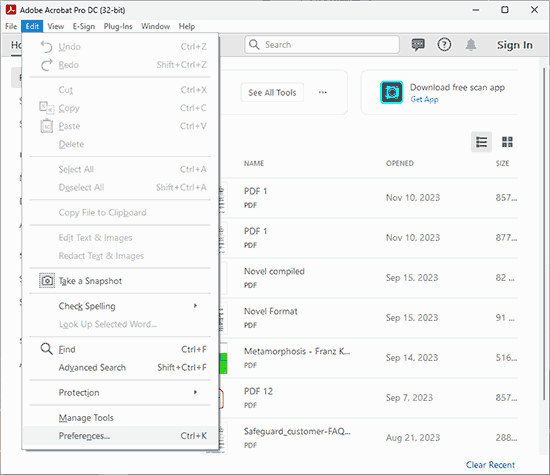Click the Take a Snapshot camera icon

47,281
